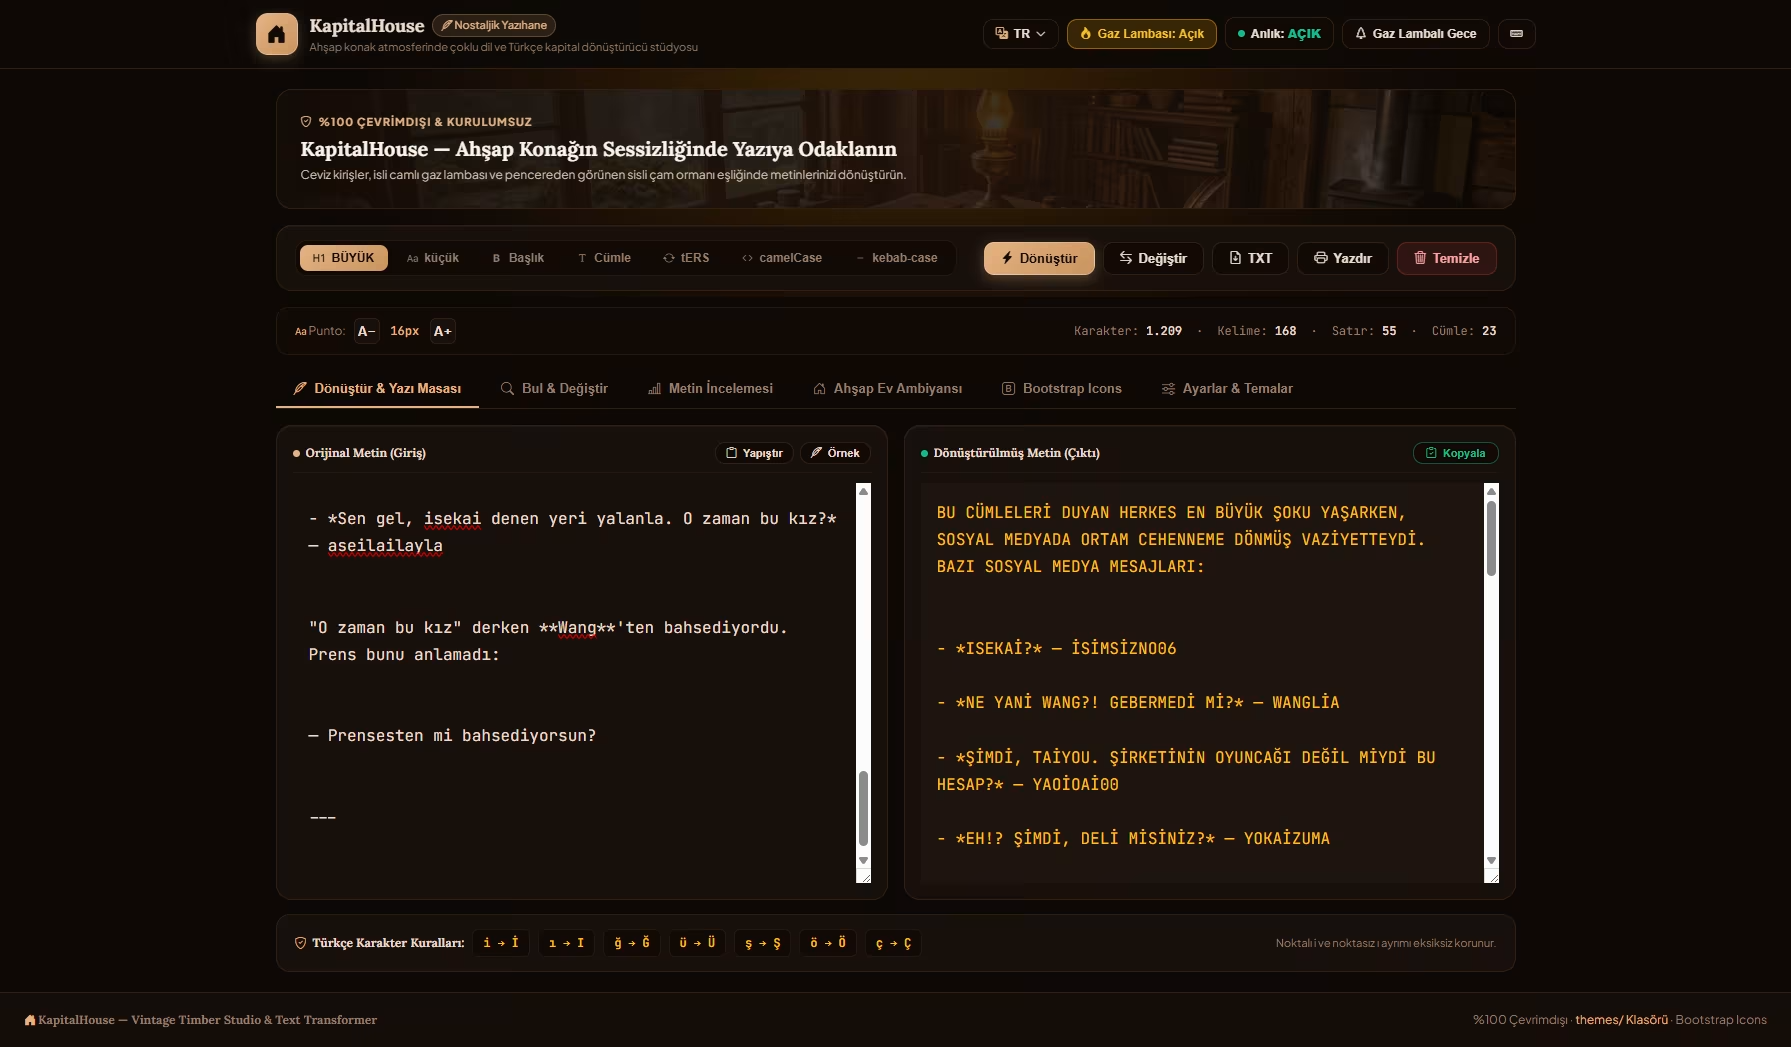Load sample text with Örnek button

click(835, 453)
